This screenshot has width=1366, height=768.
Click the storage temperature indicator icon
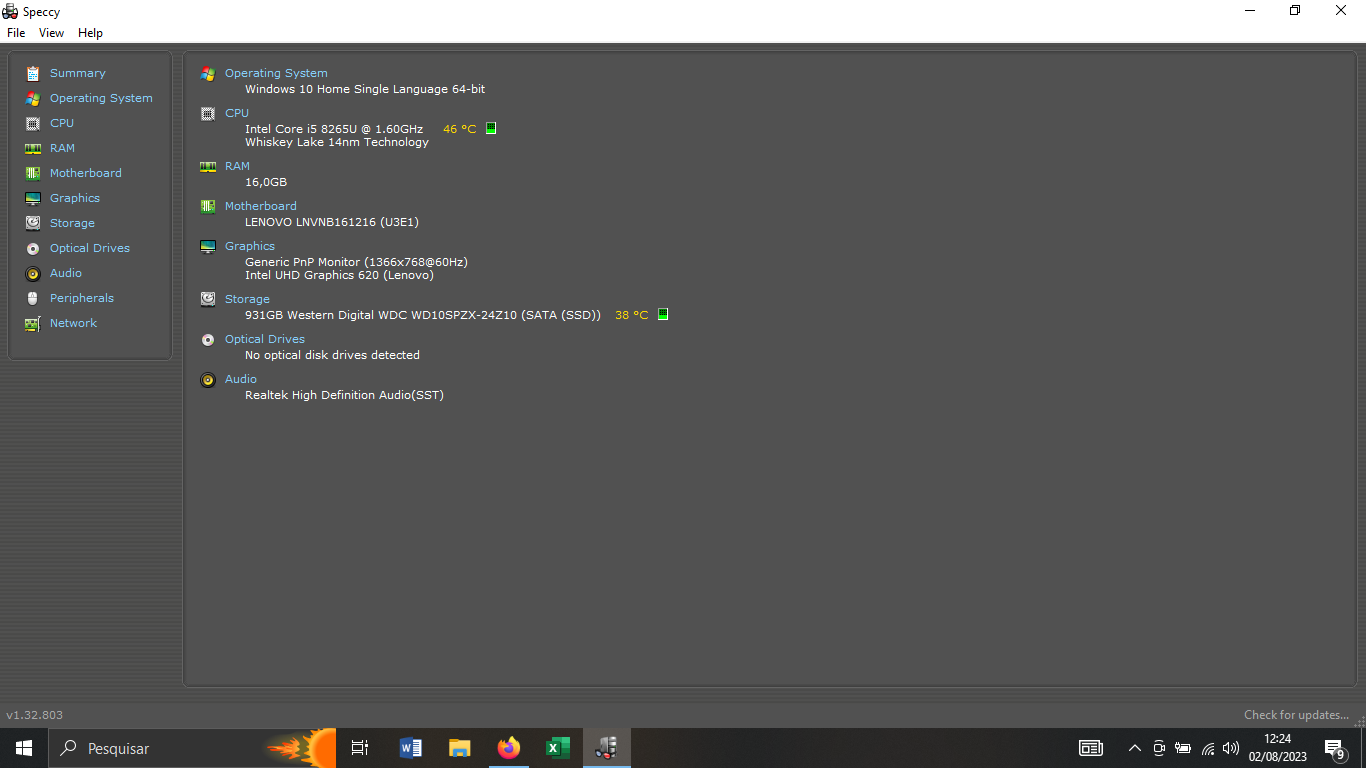click(x=663, y=315)
